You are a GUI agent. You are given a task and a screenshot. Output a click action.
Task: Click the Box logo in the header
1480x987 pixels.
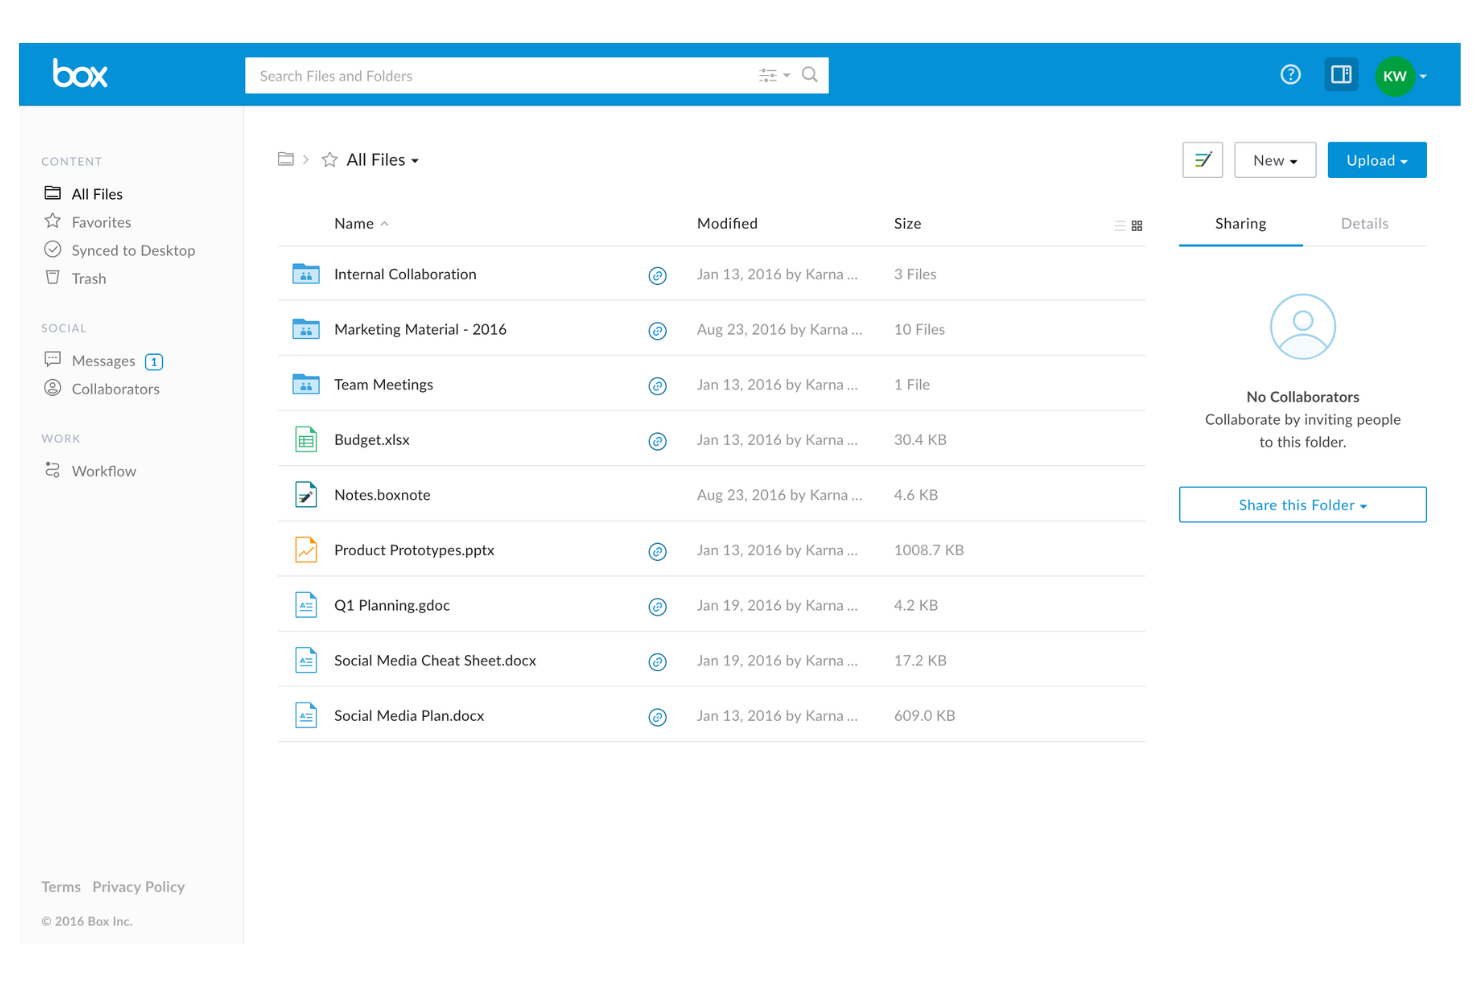pyautogui.click(x=80, y=74)
